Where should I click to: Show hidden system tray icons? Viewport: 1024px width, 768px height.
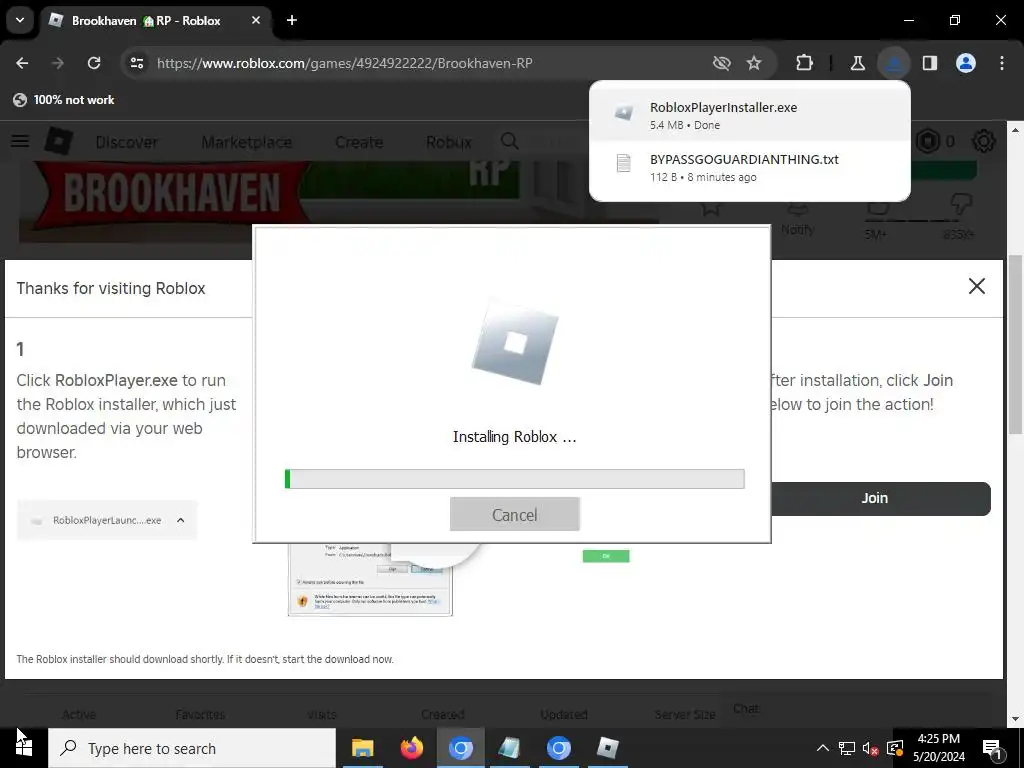pyautogui.click(x=823, y=748)
